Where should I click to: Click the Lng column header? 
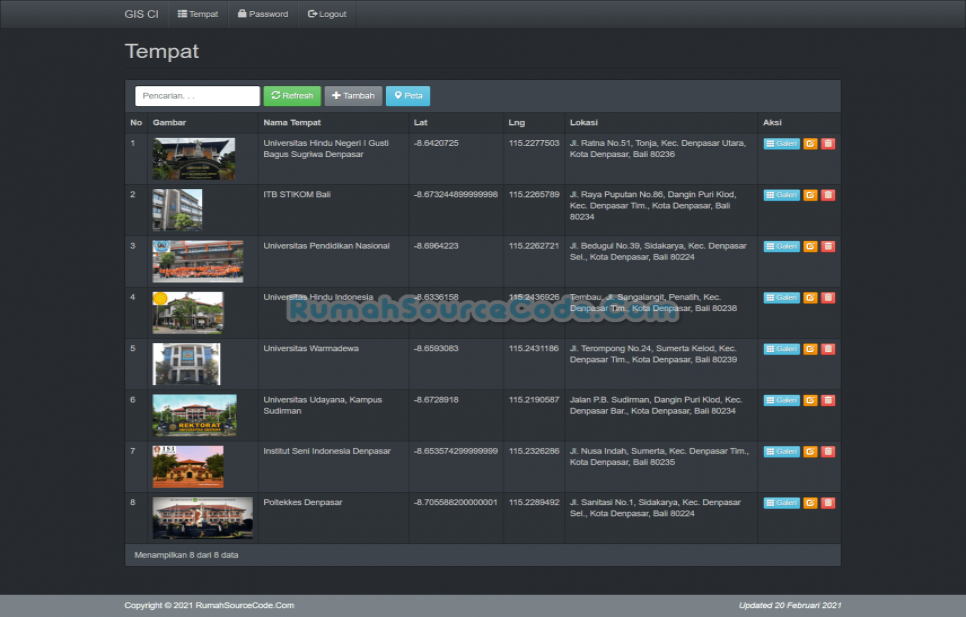click(516, 123)
